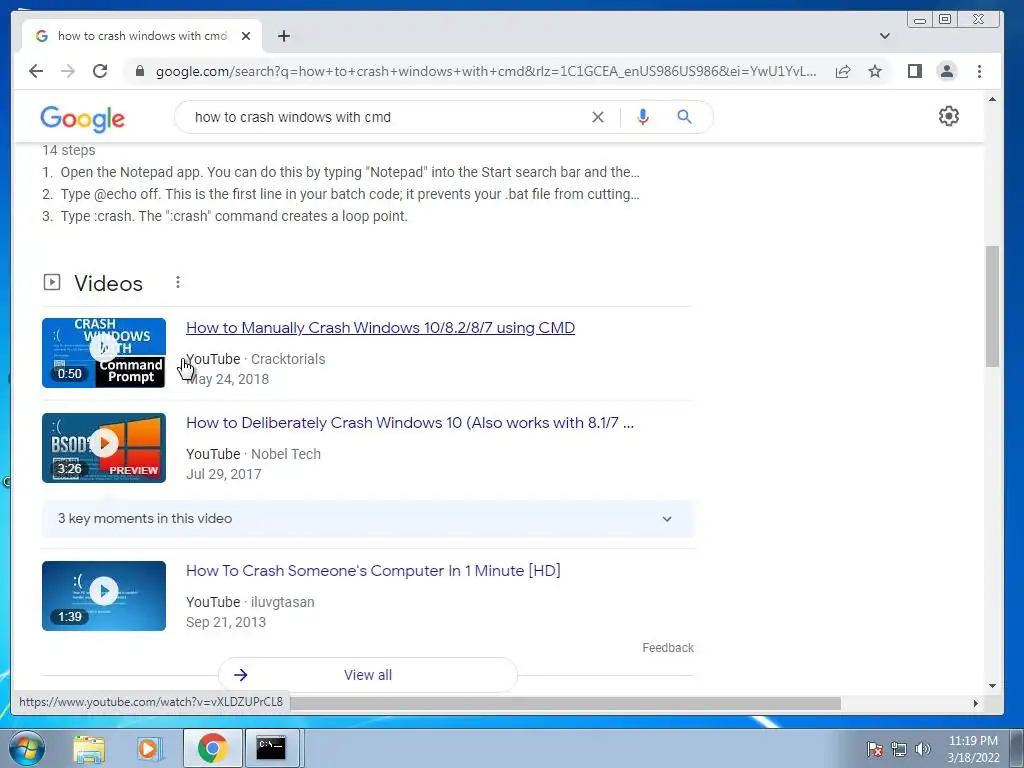Open Windows Explorer from the taskbar
The width and height of the screenshot is (1024, 768).
89,748
